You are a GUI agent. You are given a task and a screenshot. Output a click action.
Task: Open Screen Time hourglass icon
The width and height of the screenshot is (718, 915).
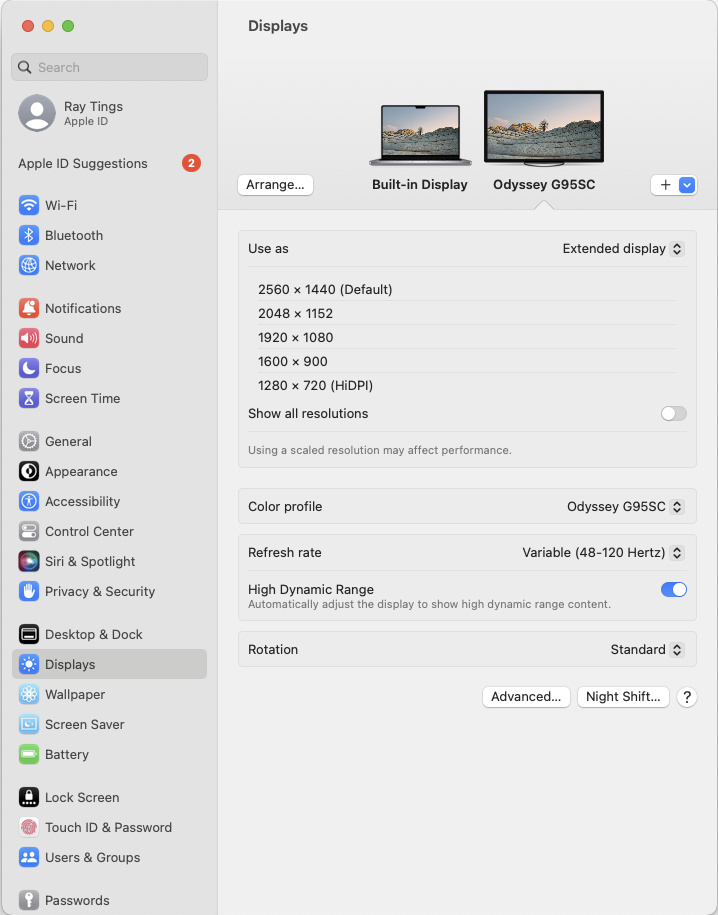click(29, 398)
